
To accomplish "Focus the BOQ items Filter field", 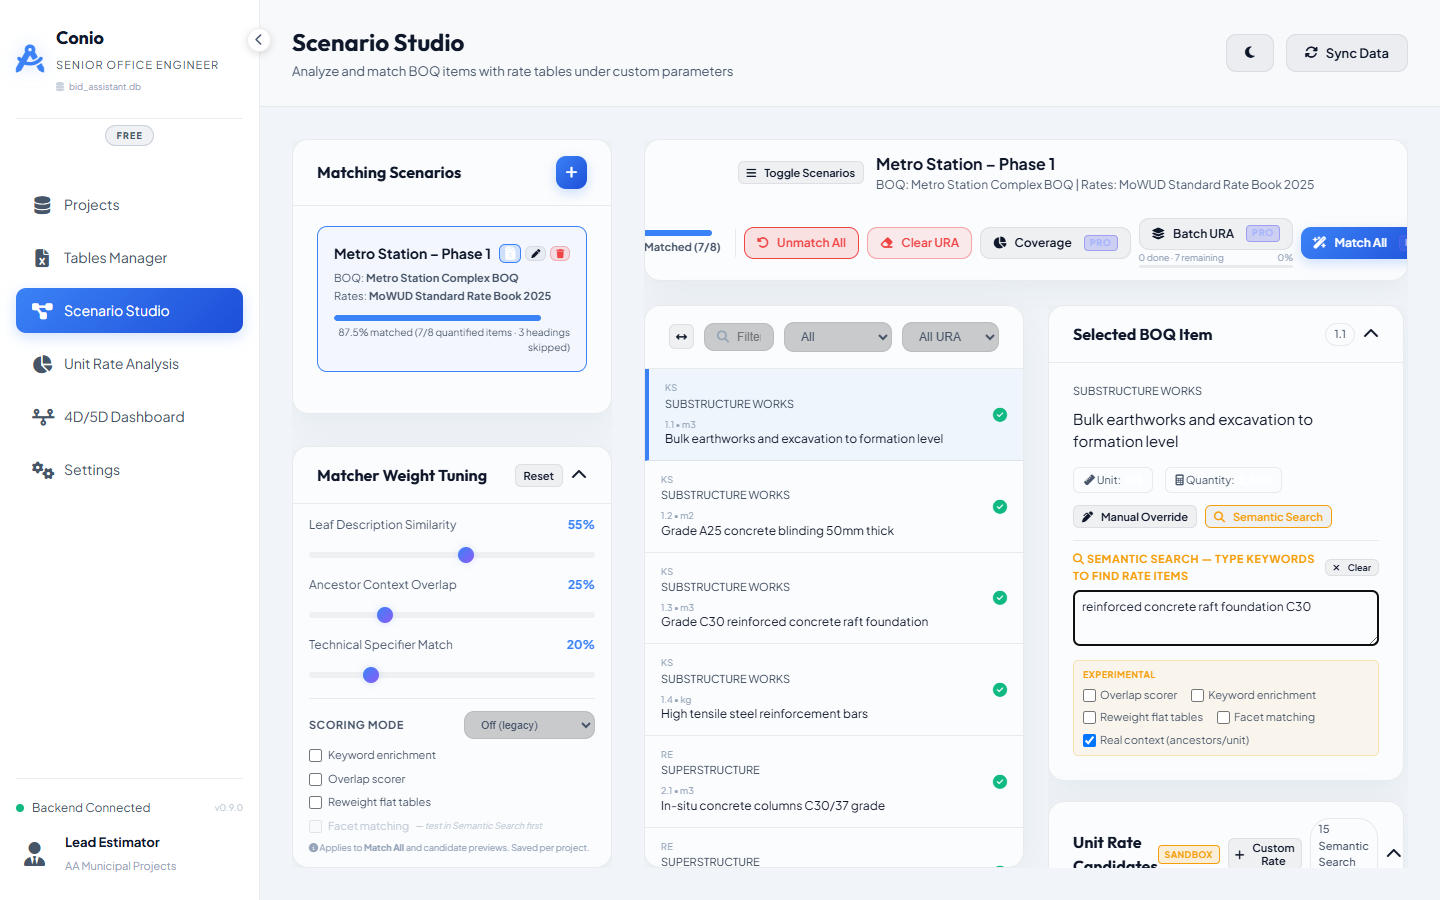I will [x=738, y=337].
